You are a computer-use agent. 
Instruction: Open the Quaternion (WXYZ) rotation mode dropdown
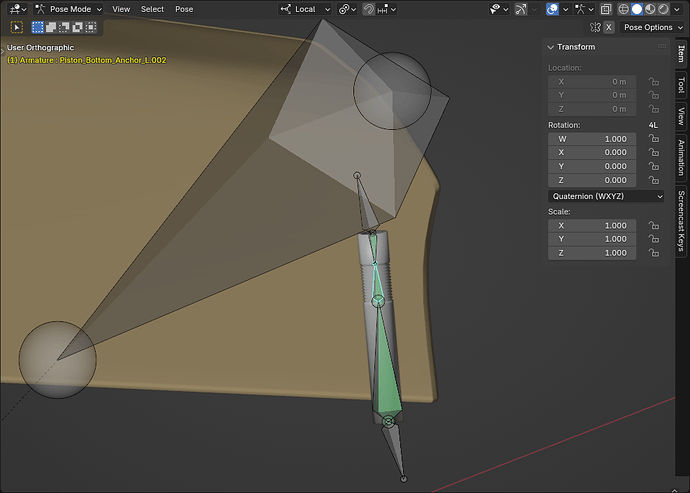606,196
